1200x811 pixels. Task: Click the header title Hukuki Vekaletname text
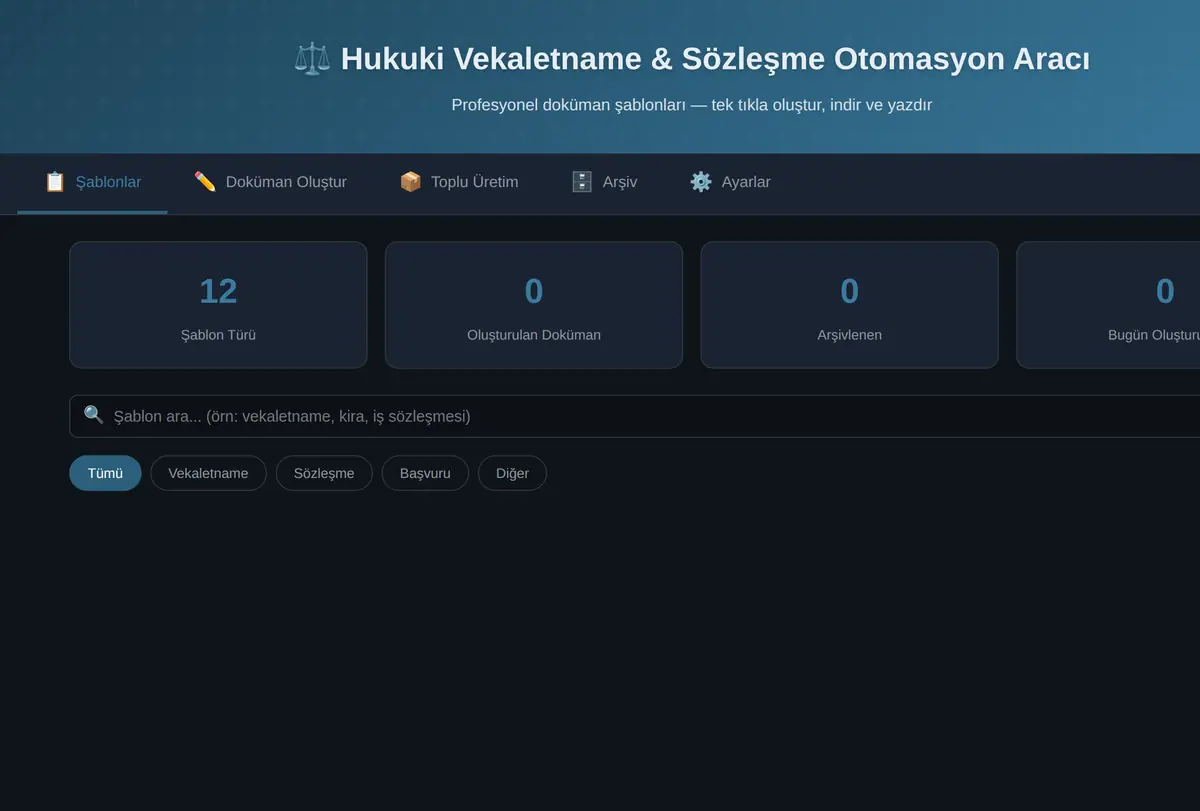point(492,59)
